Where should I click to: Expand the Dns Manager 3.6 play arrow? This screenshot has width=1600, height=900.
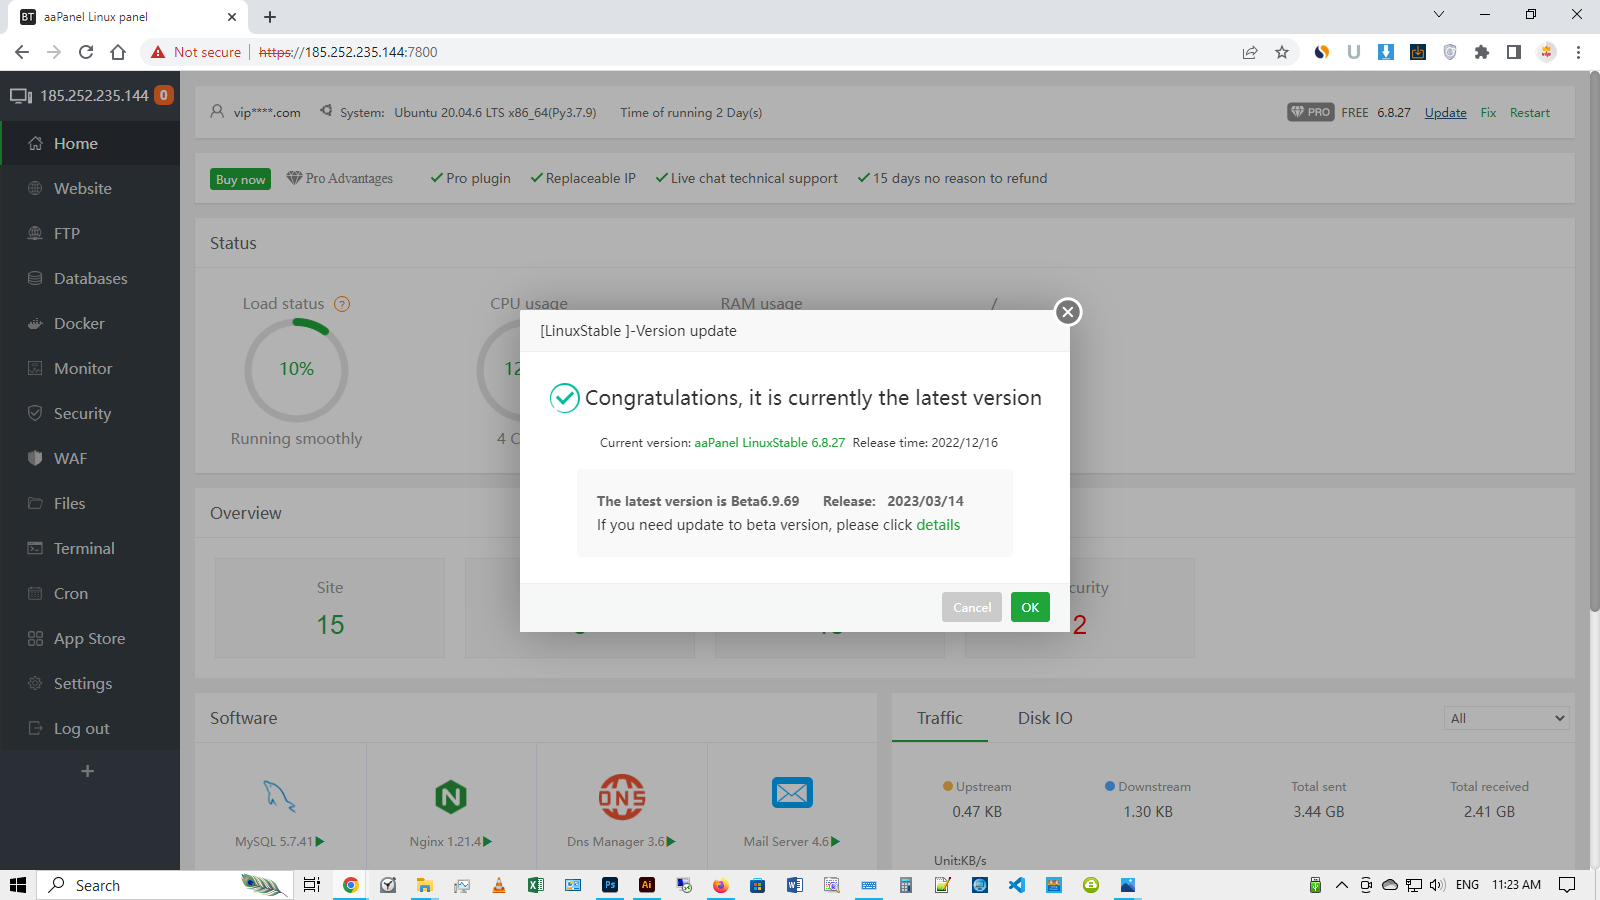pos(671,842)
